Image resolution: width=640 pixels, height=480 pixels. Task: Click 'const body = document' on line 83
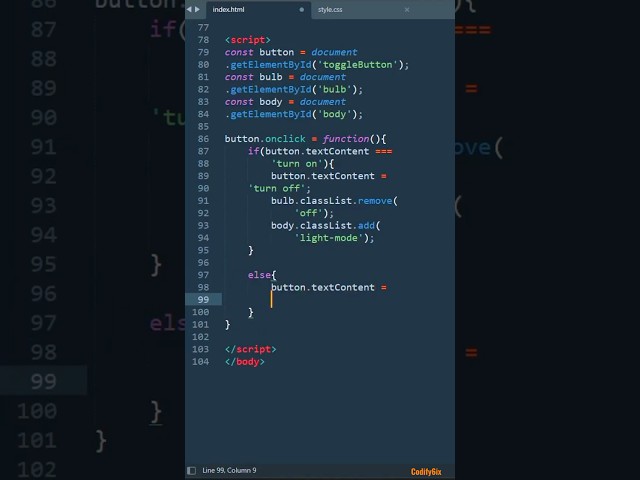[285, 102]
